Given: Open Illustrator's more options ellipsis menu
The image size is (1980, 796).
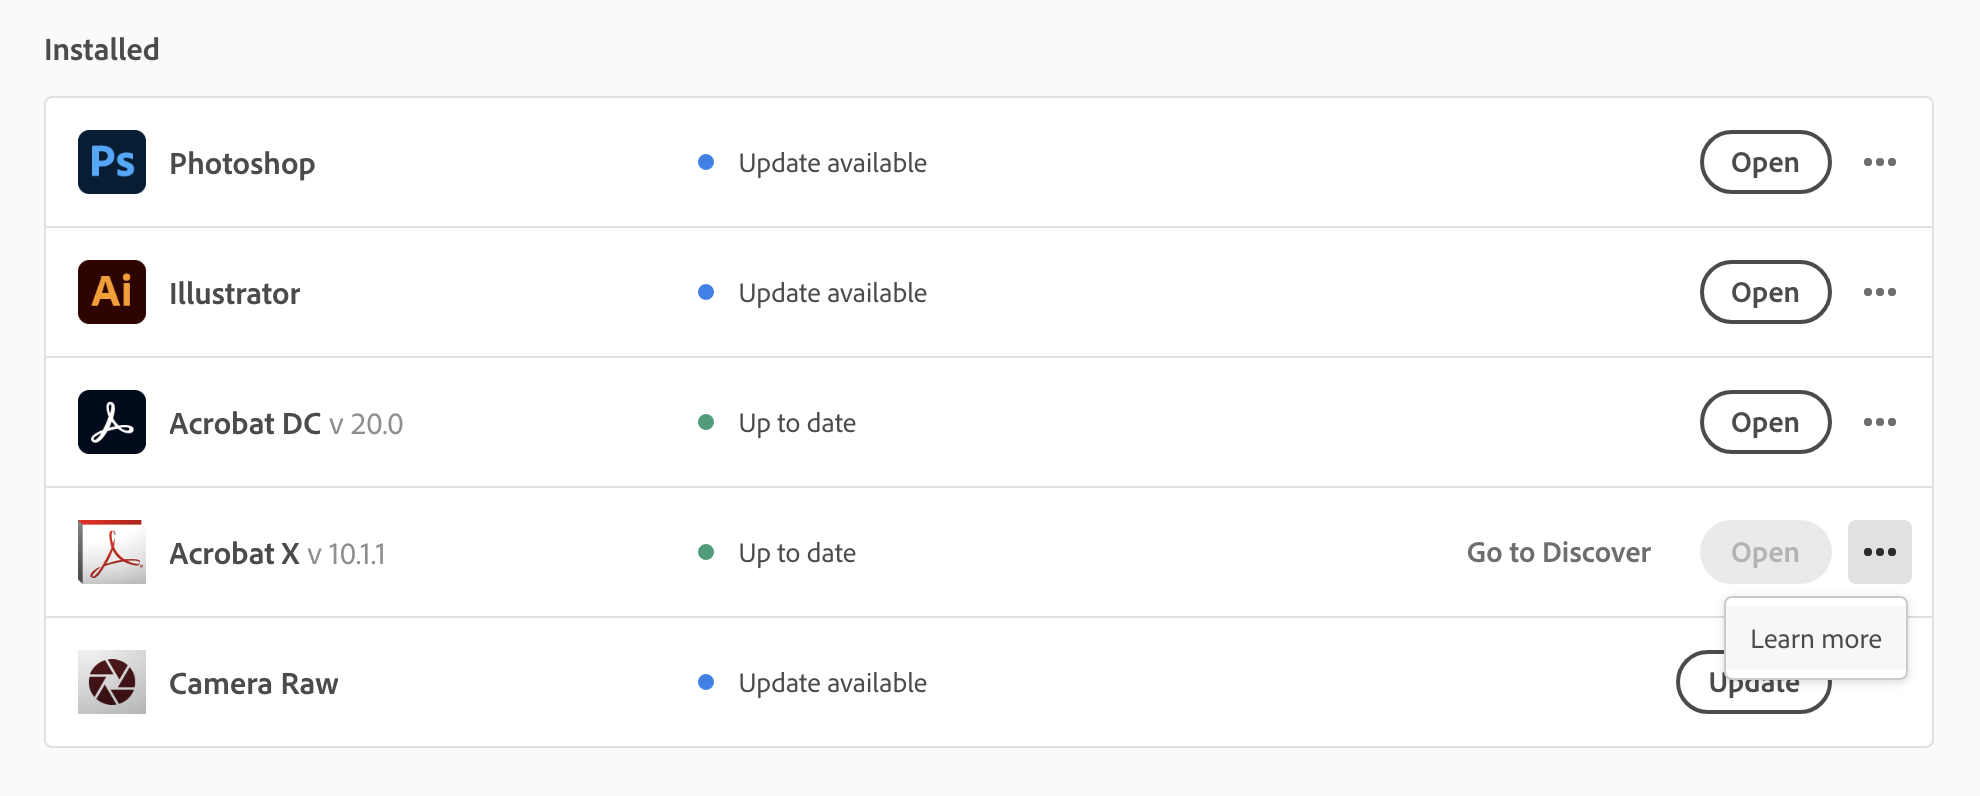Looking at the screenshot, I should 1879,292.
